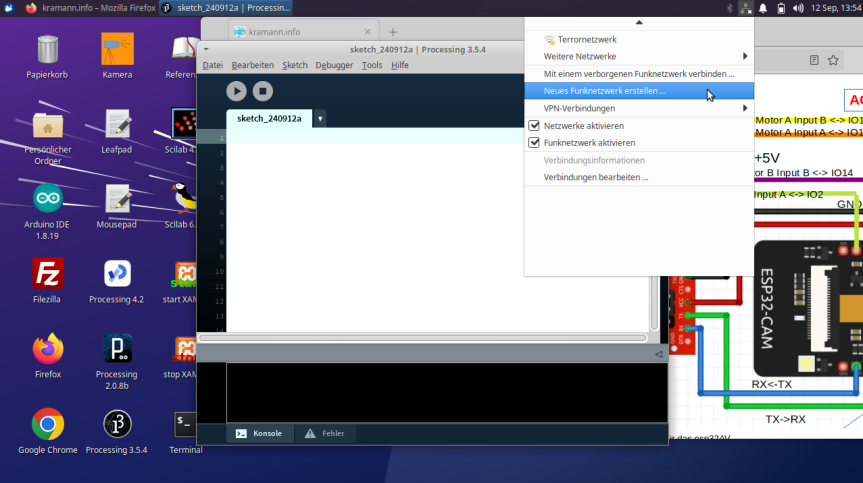This screenshot has width=863, height=483.
Task: Switch to the Fehler tab
Action: point(325,433)
